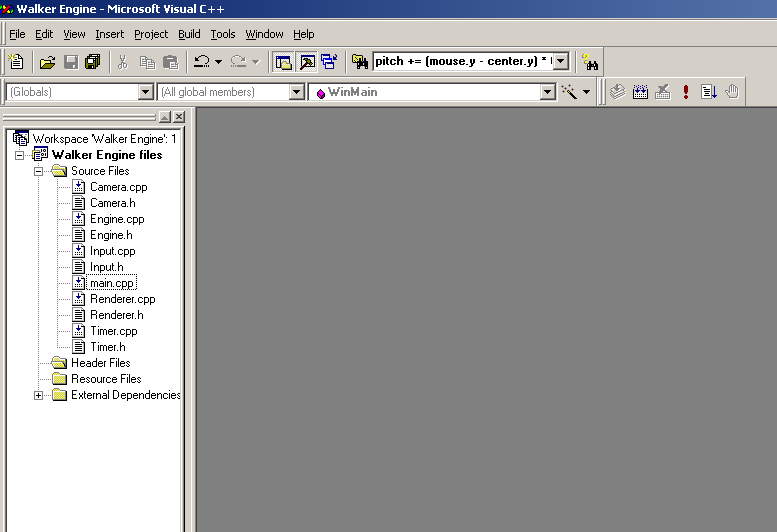The width and height of the screenshot is (777, 532).
Task: Open the Insert menu
Action: pos(110,34)
